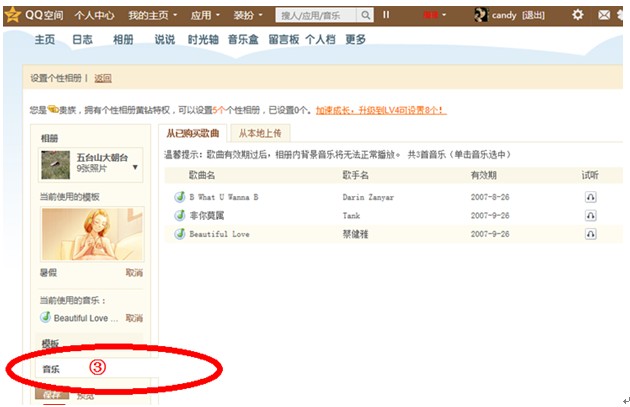
Task: Click the 暑假 template preview image
Action: [92, 234]
